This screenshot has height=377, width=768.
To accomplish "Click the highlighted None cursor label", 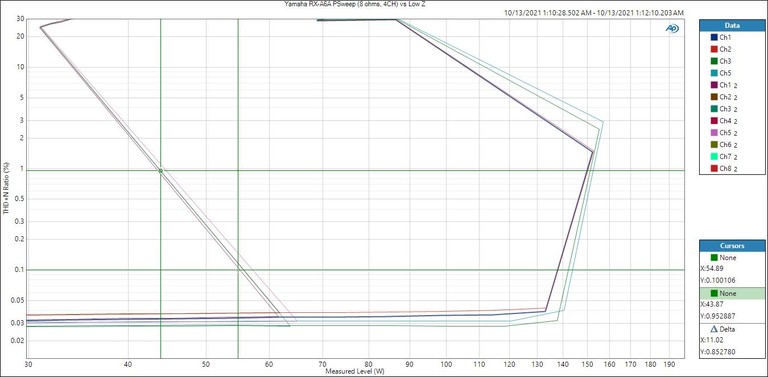I will [x=728, y=293].
